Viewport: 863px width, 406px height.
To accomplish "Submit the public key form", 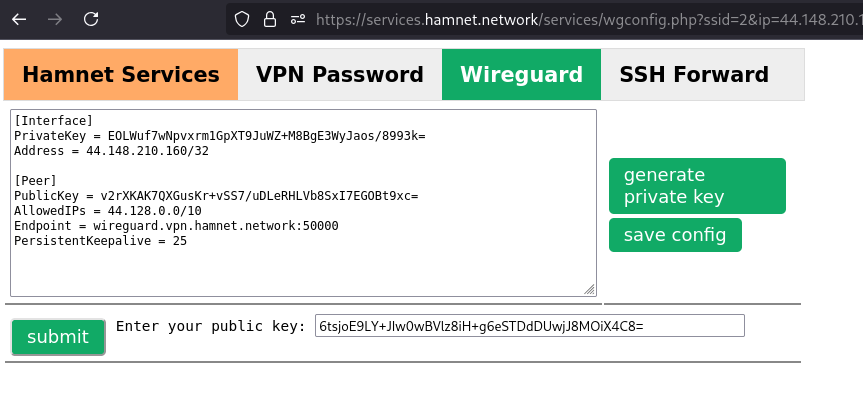I will [x=58, y=337].
